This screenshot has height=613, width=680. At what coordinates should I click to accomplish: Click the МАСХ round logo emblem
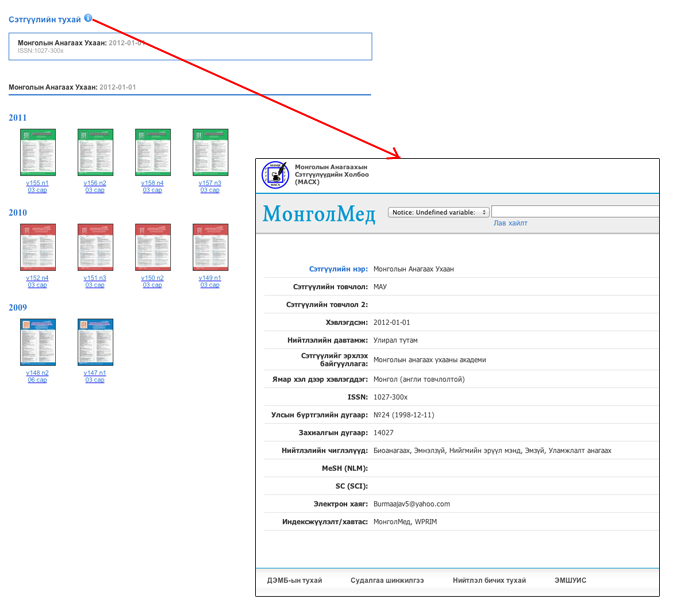pos(275,175)
